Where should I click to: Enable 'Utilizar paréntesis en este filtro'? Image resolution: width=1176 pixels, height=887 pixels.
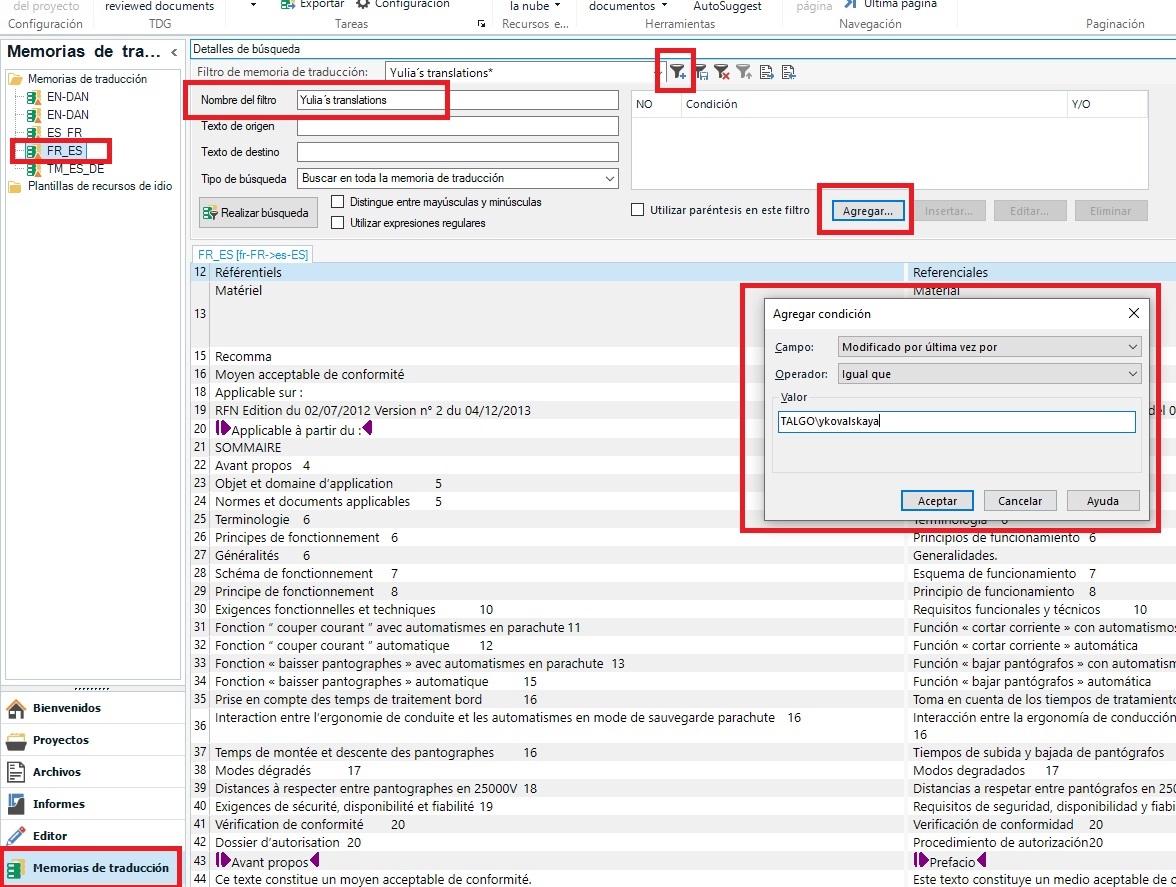(x=637, y=209)
